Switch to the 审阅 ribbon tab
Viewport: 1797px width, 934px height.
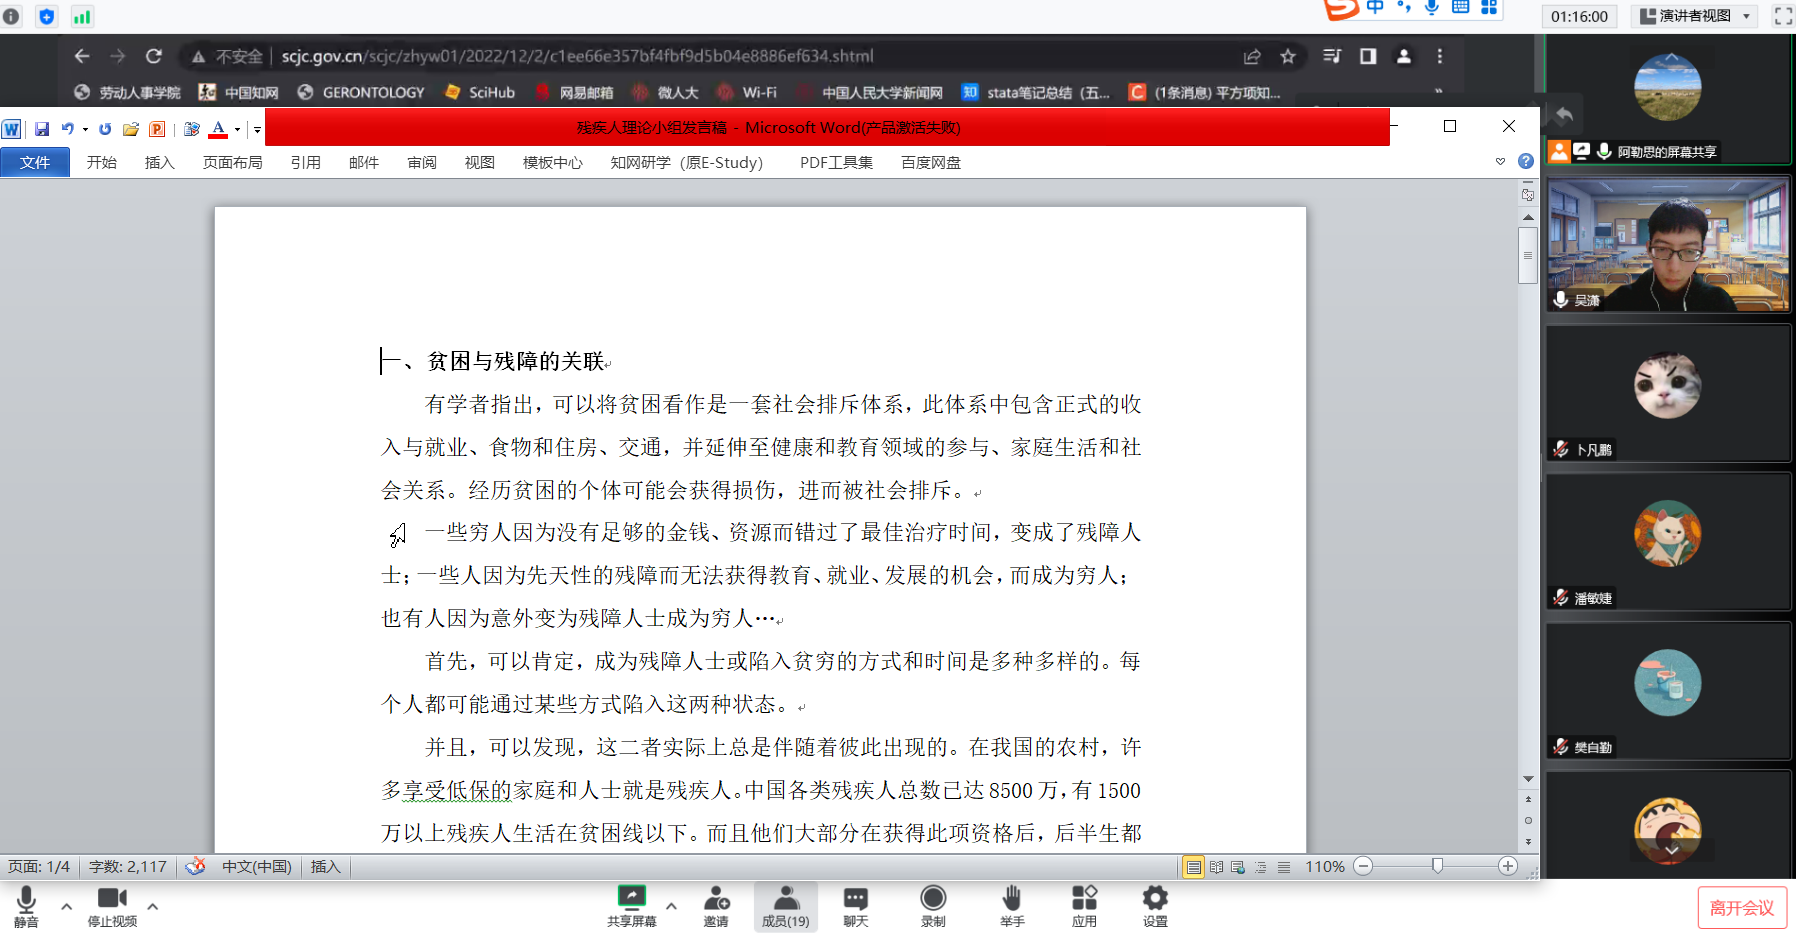pyautogui.click(x=421, y=162)
